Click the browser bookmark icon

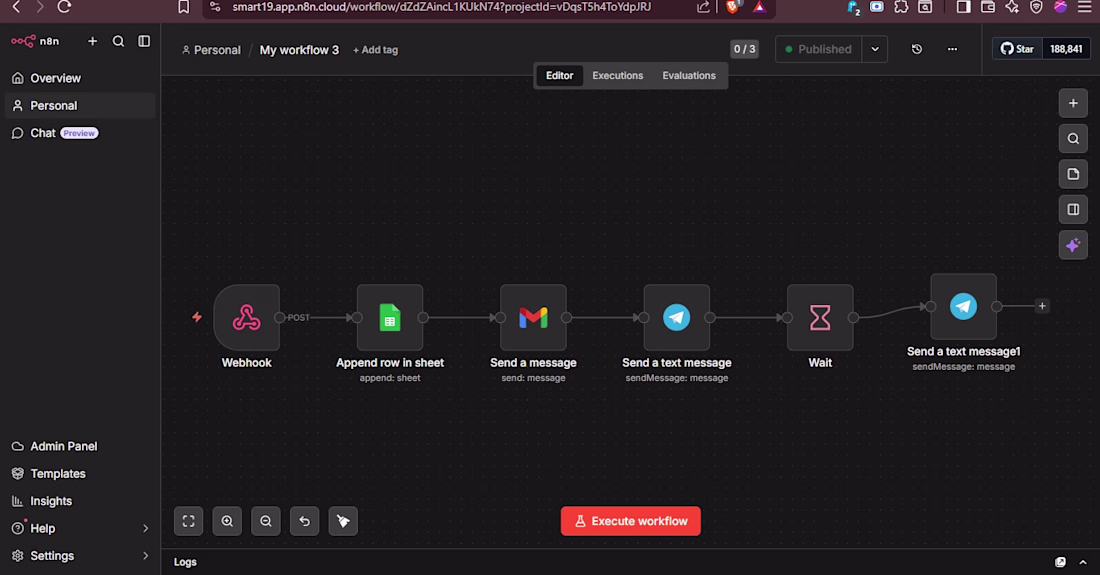184,7
